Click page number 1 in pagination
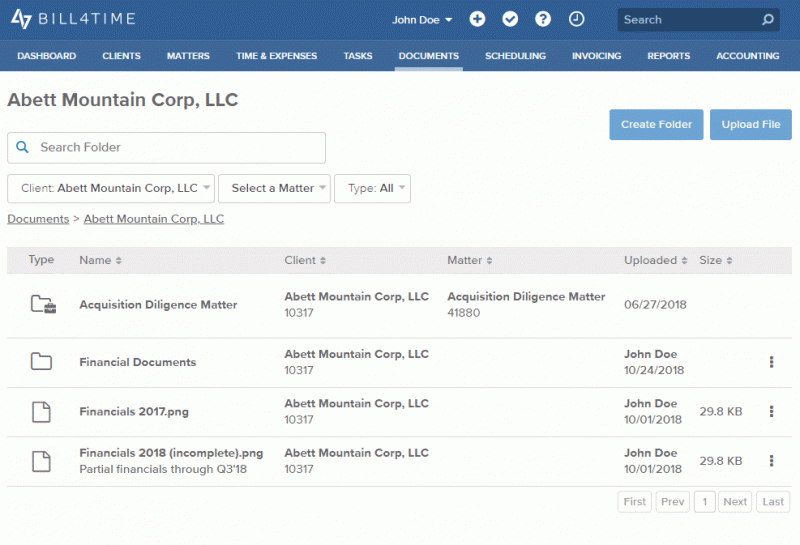The image size is (800, 545). [705, 502]
